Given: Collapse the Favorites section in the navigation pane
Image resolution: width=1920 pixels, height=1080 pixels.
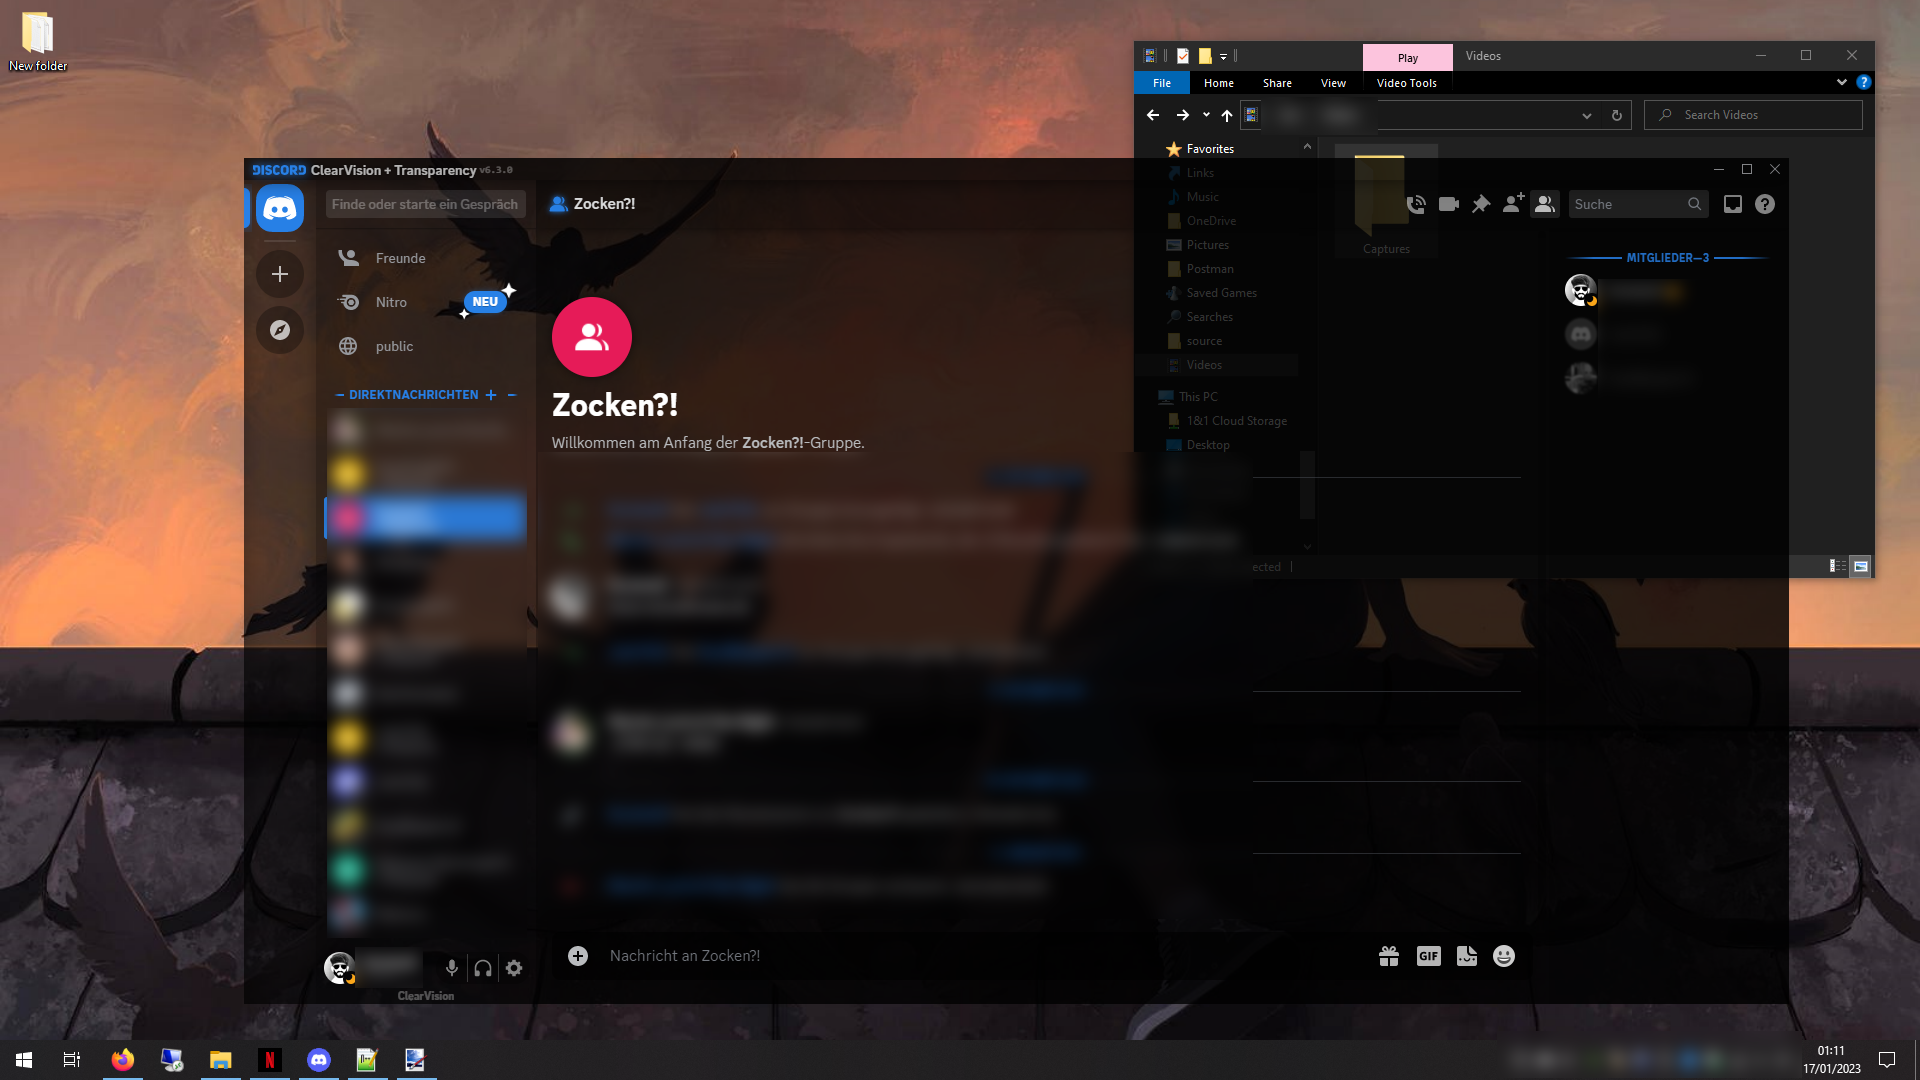Looking at the screenshot, I should [1308, 147].
